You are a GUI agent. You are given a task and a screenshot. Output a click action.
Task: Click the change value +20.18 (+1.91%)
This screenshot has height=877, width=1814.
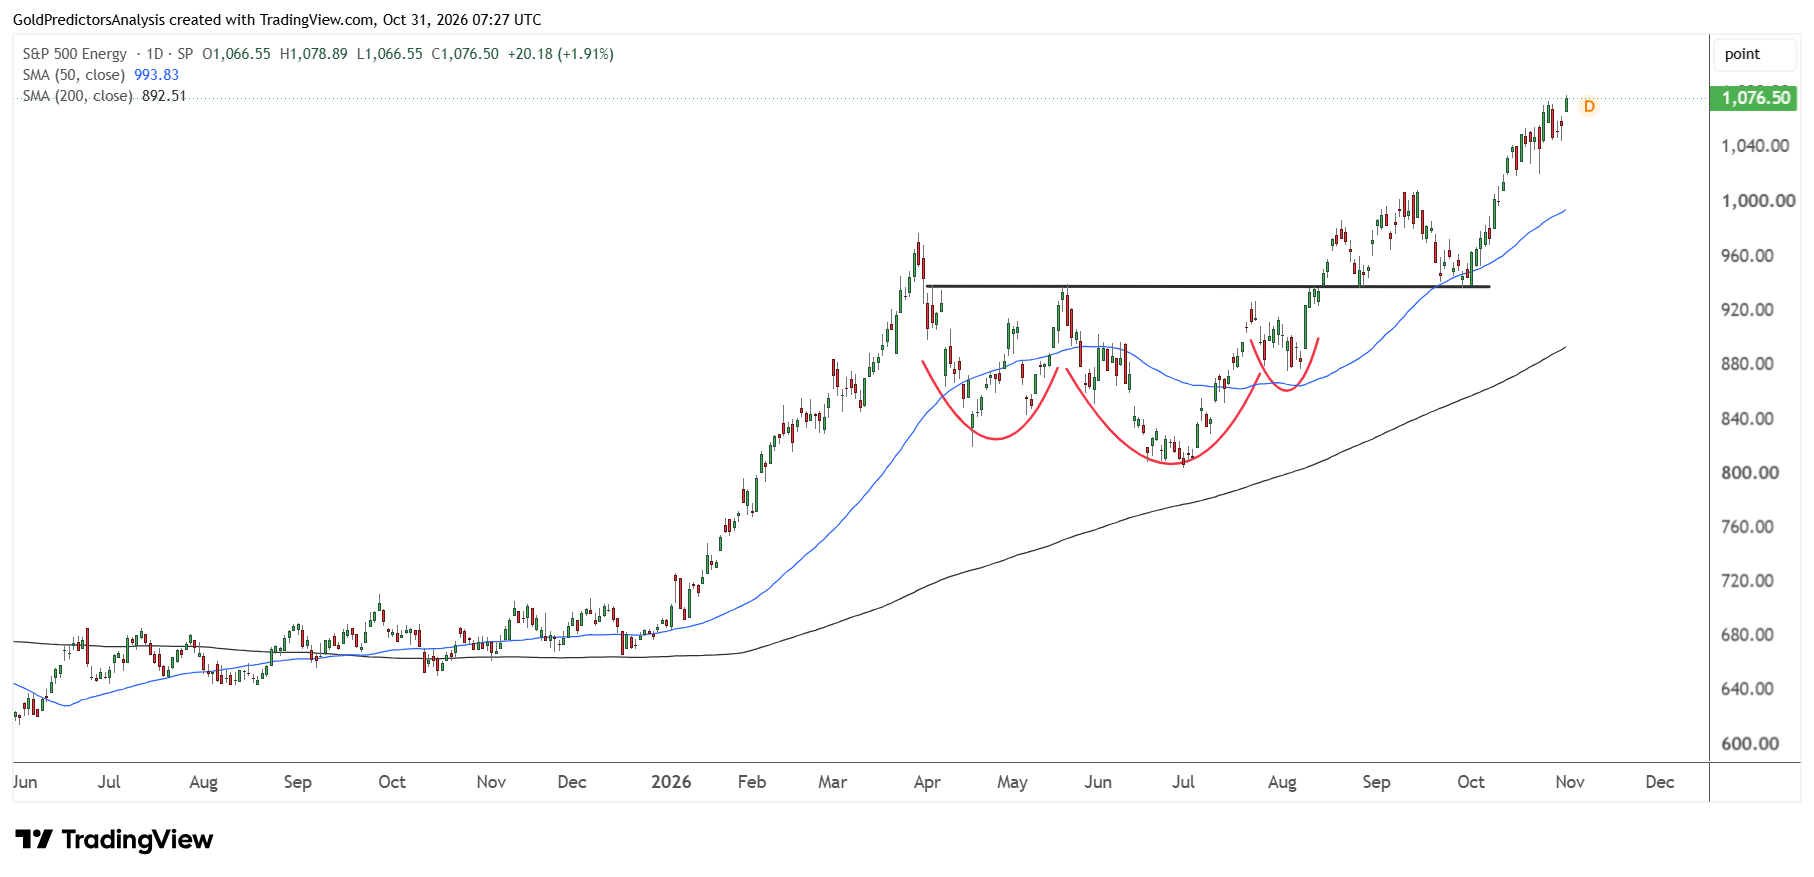pos(561,54)
